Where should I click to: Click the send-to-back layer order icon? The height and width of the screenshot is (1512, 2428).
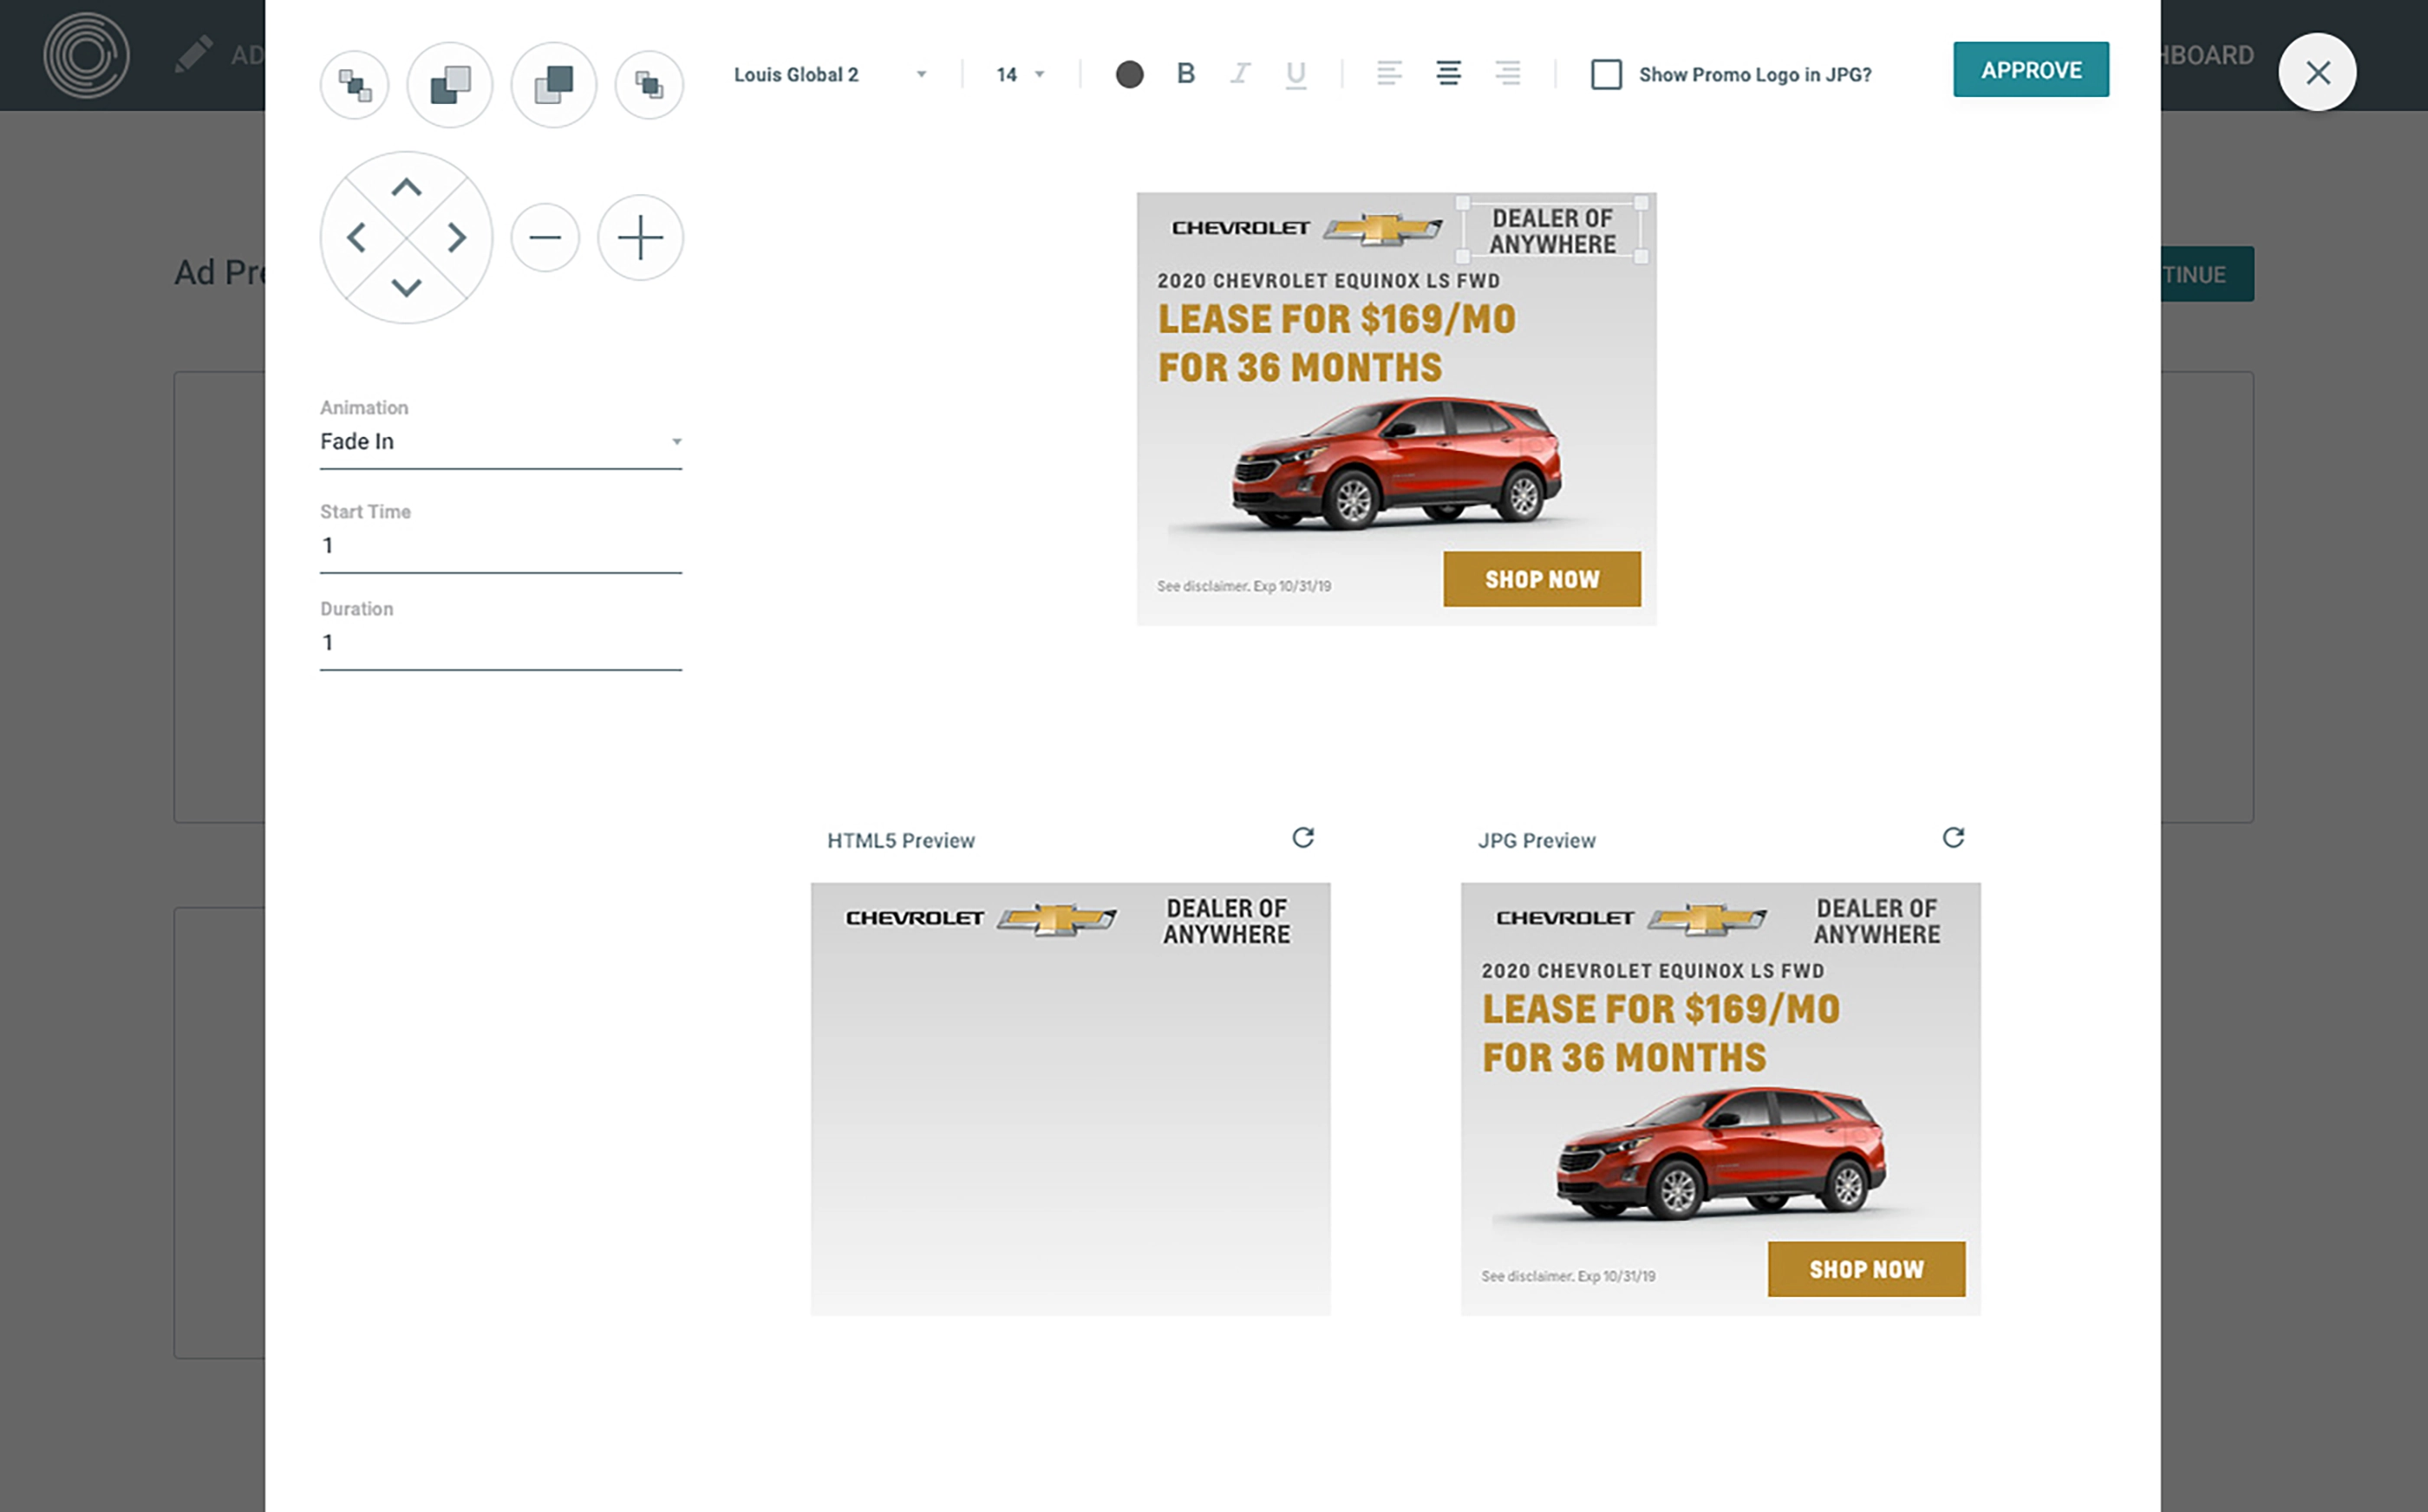click(x=354, y=85)
